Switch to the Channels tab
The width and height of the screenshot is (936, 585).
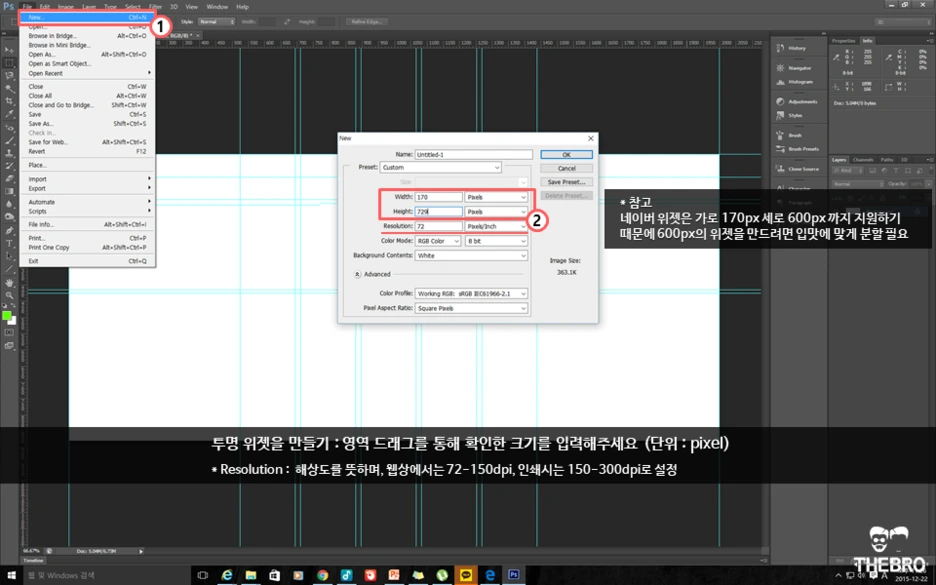coord(863,158)
